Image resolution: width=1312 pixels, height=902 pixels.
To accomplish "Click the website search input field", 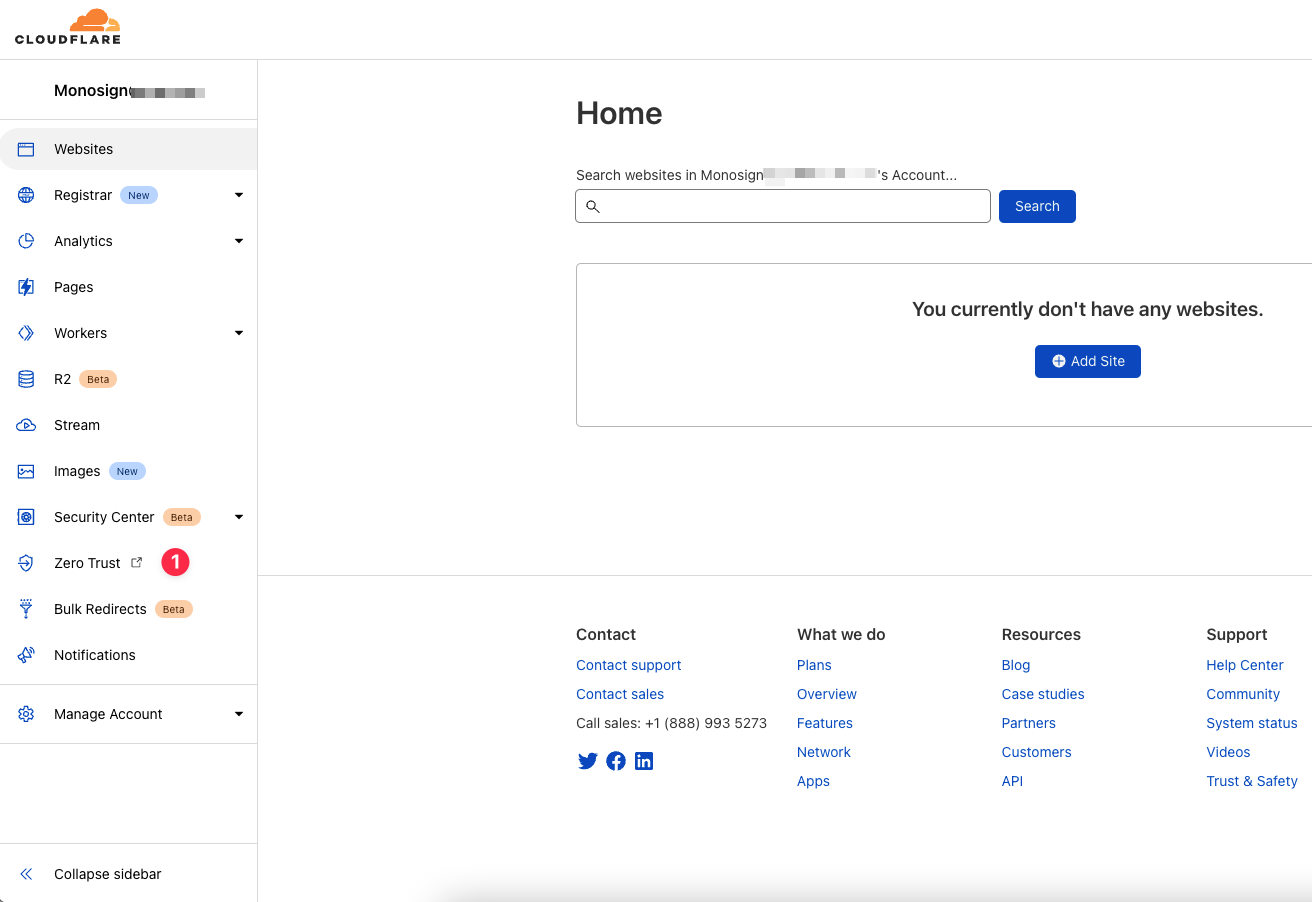I will coord(782,206).
